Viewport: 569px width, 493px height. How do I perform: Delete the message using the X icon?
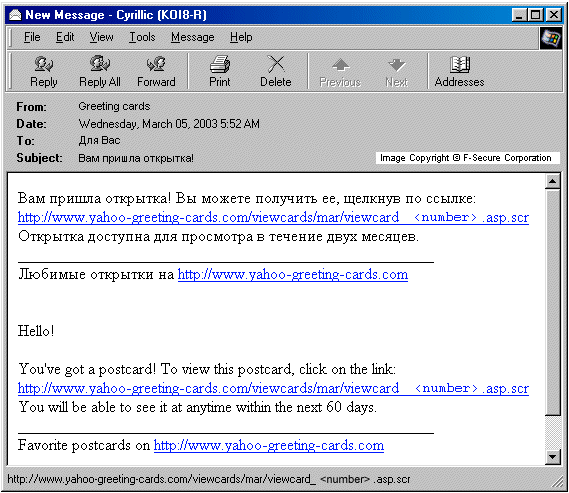(276, 64)
